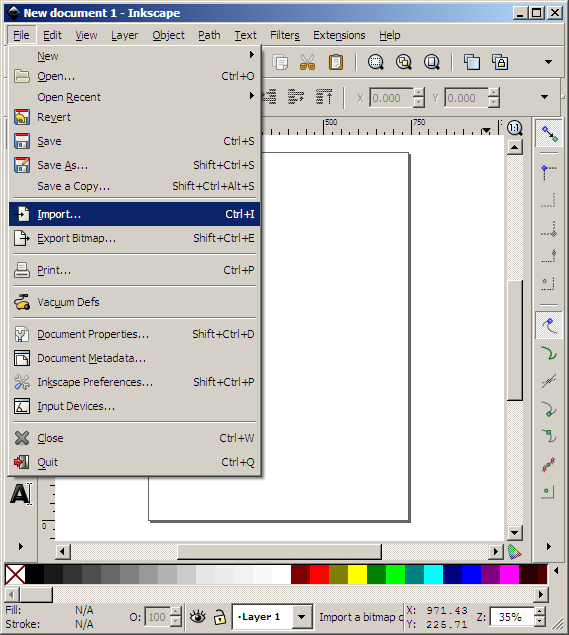Choose Document Metadata menu entry
The image size is (569, 635).
click(x=134, y=358)
